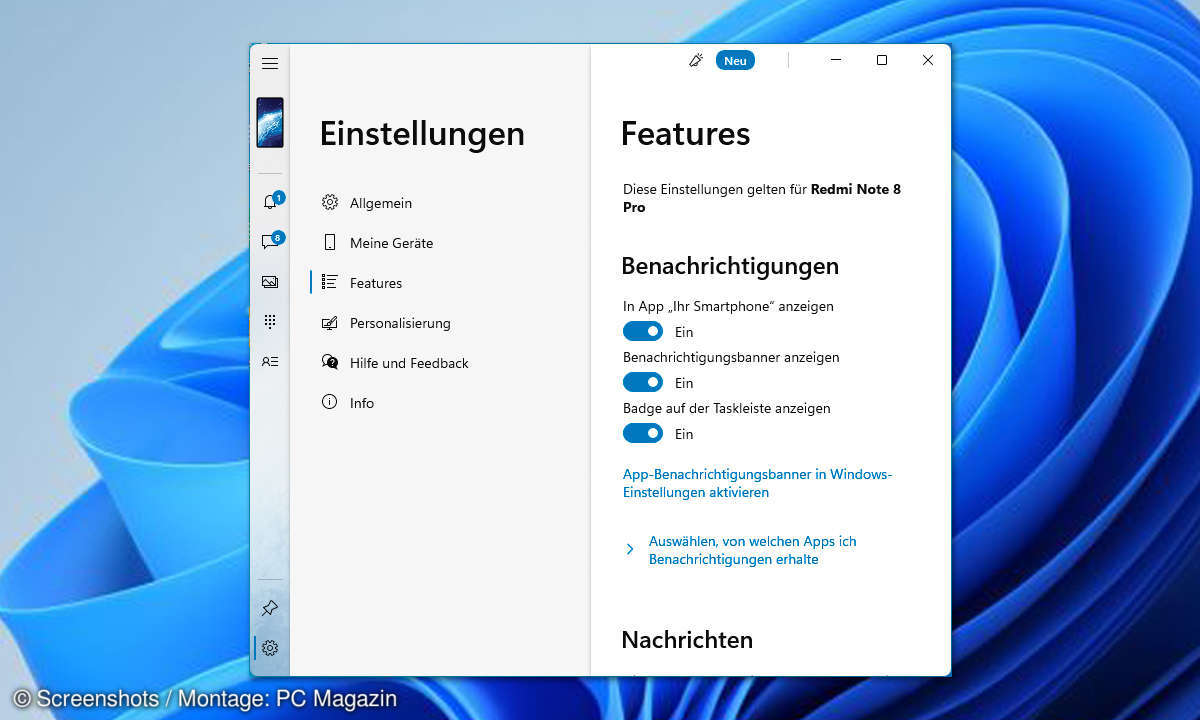
Task: Toggle Badge auf der Taskleiste switch
Action: pos(643,433)
